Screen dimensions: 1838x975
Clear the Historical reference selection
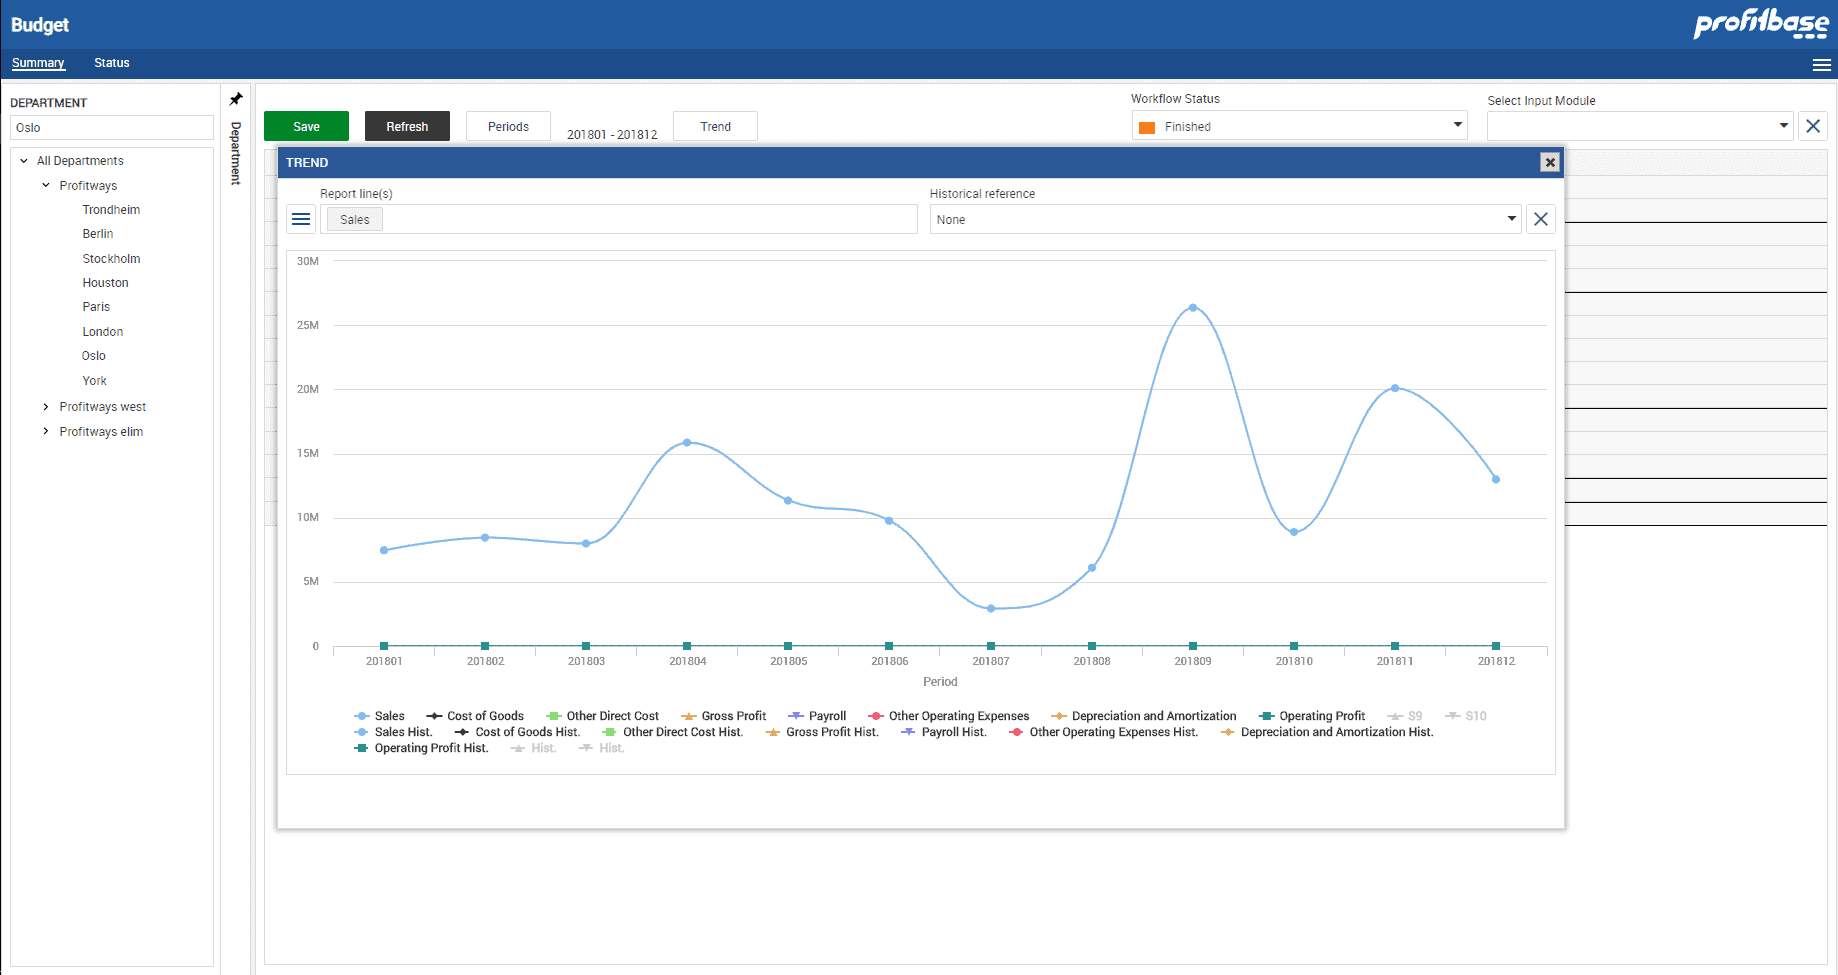click(1540, 219)
